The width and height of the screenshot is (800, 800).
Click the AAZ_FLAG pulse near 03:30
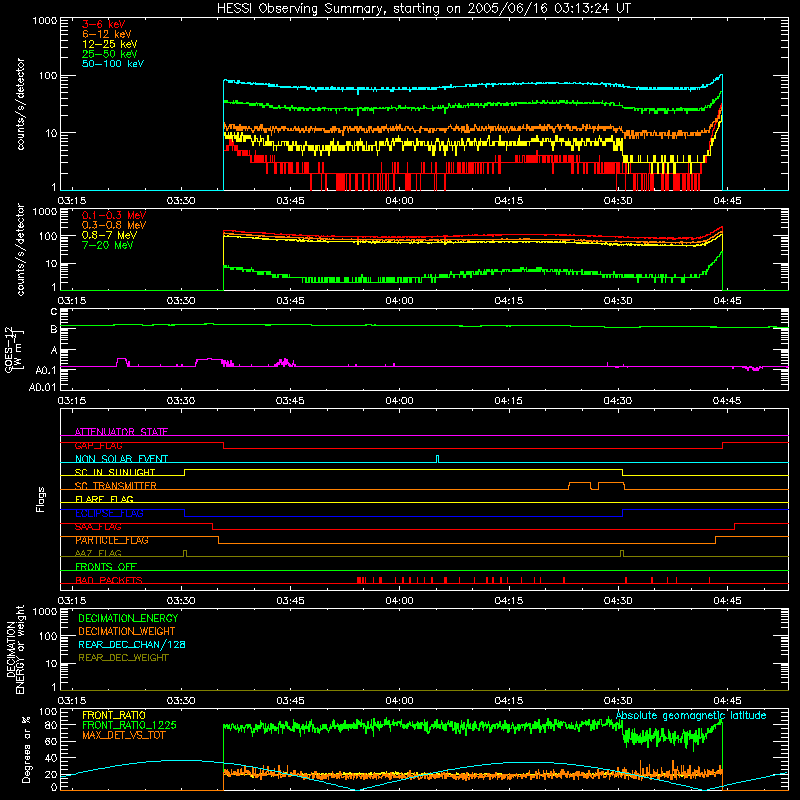(x=185, y=553)
